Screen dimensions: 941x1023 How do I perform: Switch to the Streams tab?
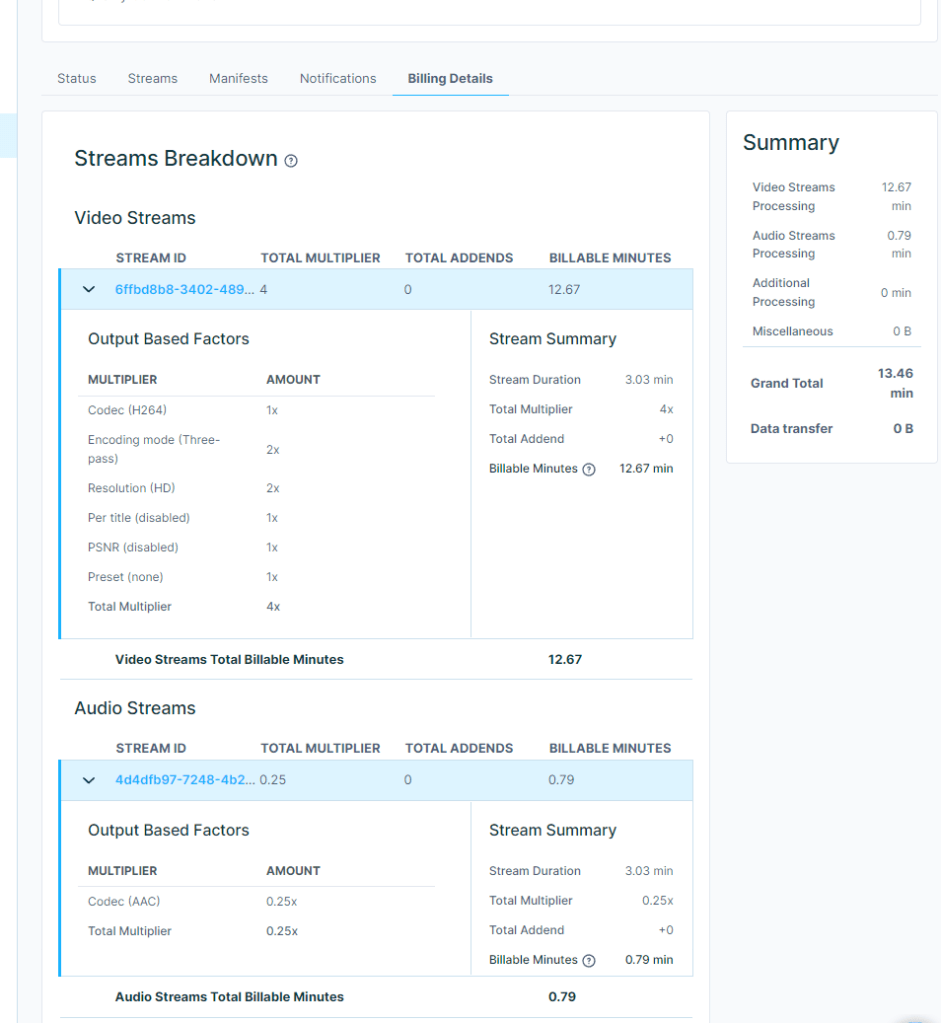pyautogui.click(x=153, y=78)
